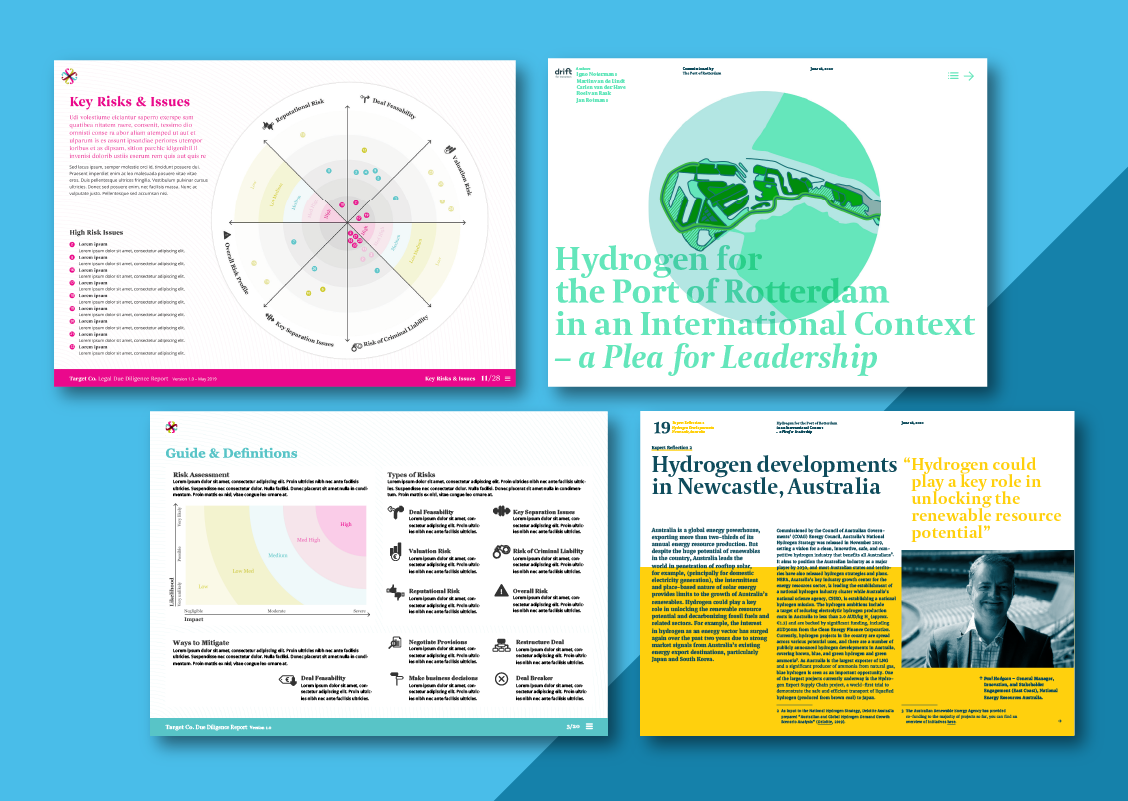Click the thumbs icon beside Reputational Risk in the guide
This screenshot has height=801, width=1128.
[x=396, y=592]
